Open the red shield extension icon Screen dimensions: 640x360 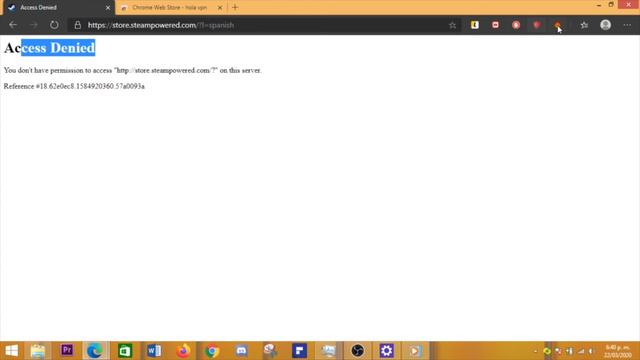point(537,25)
